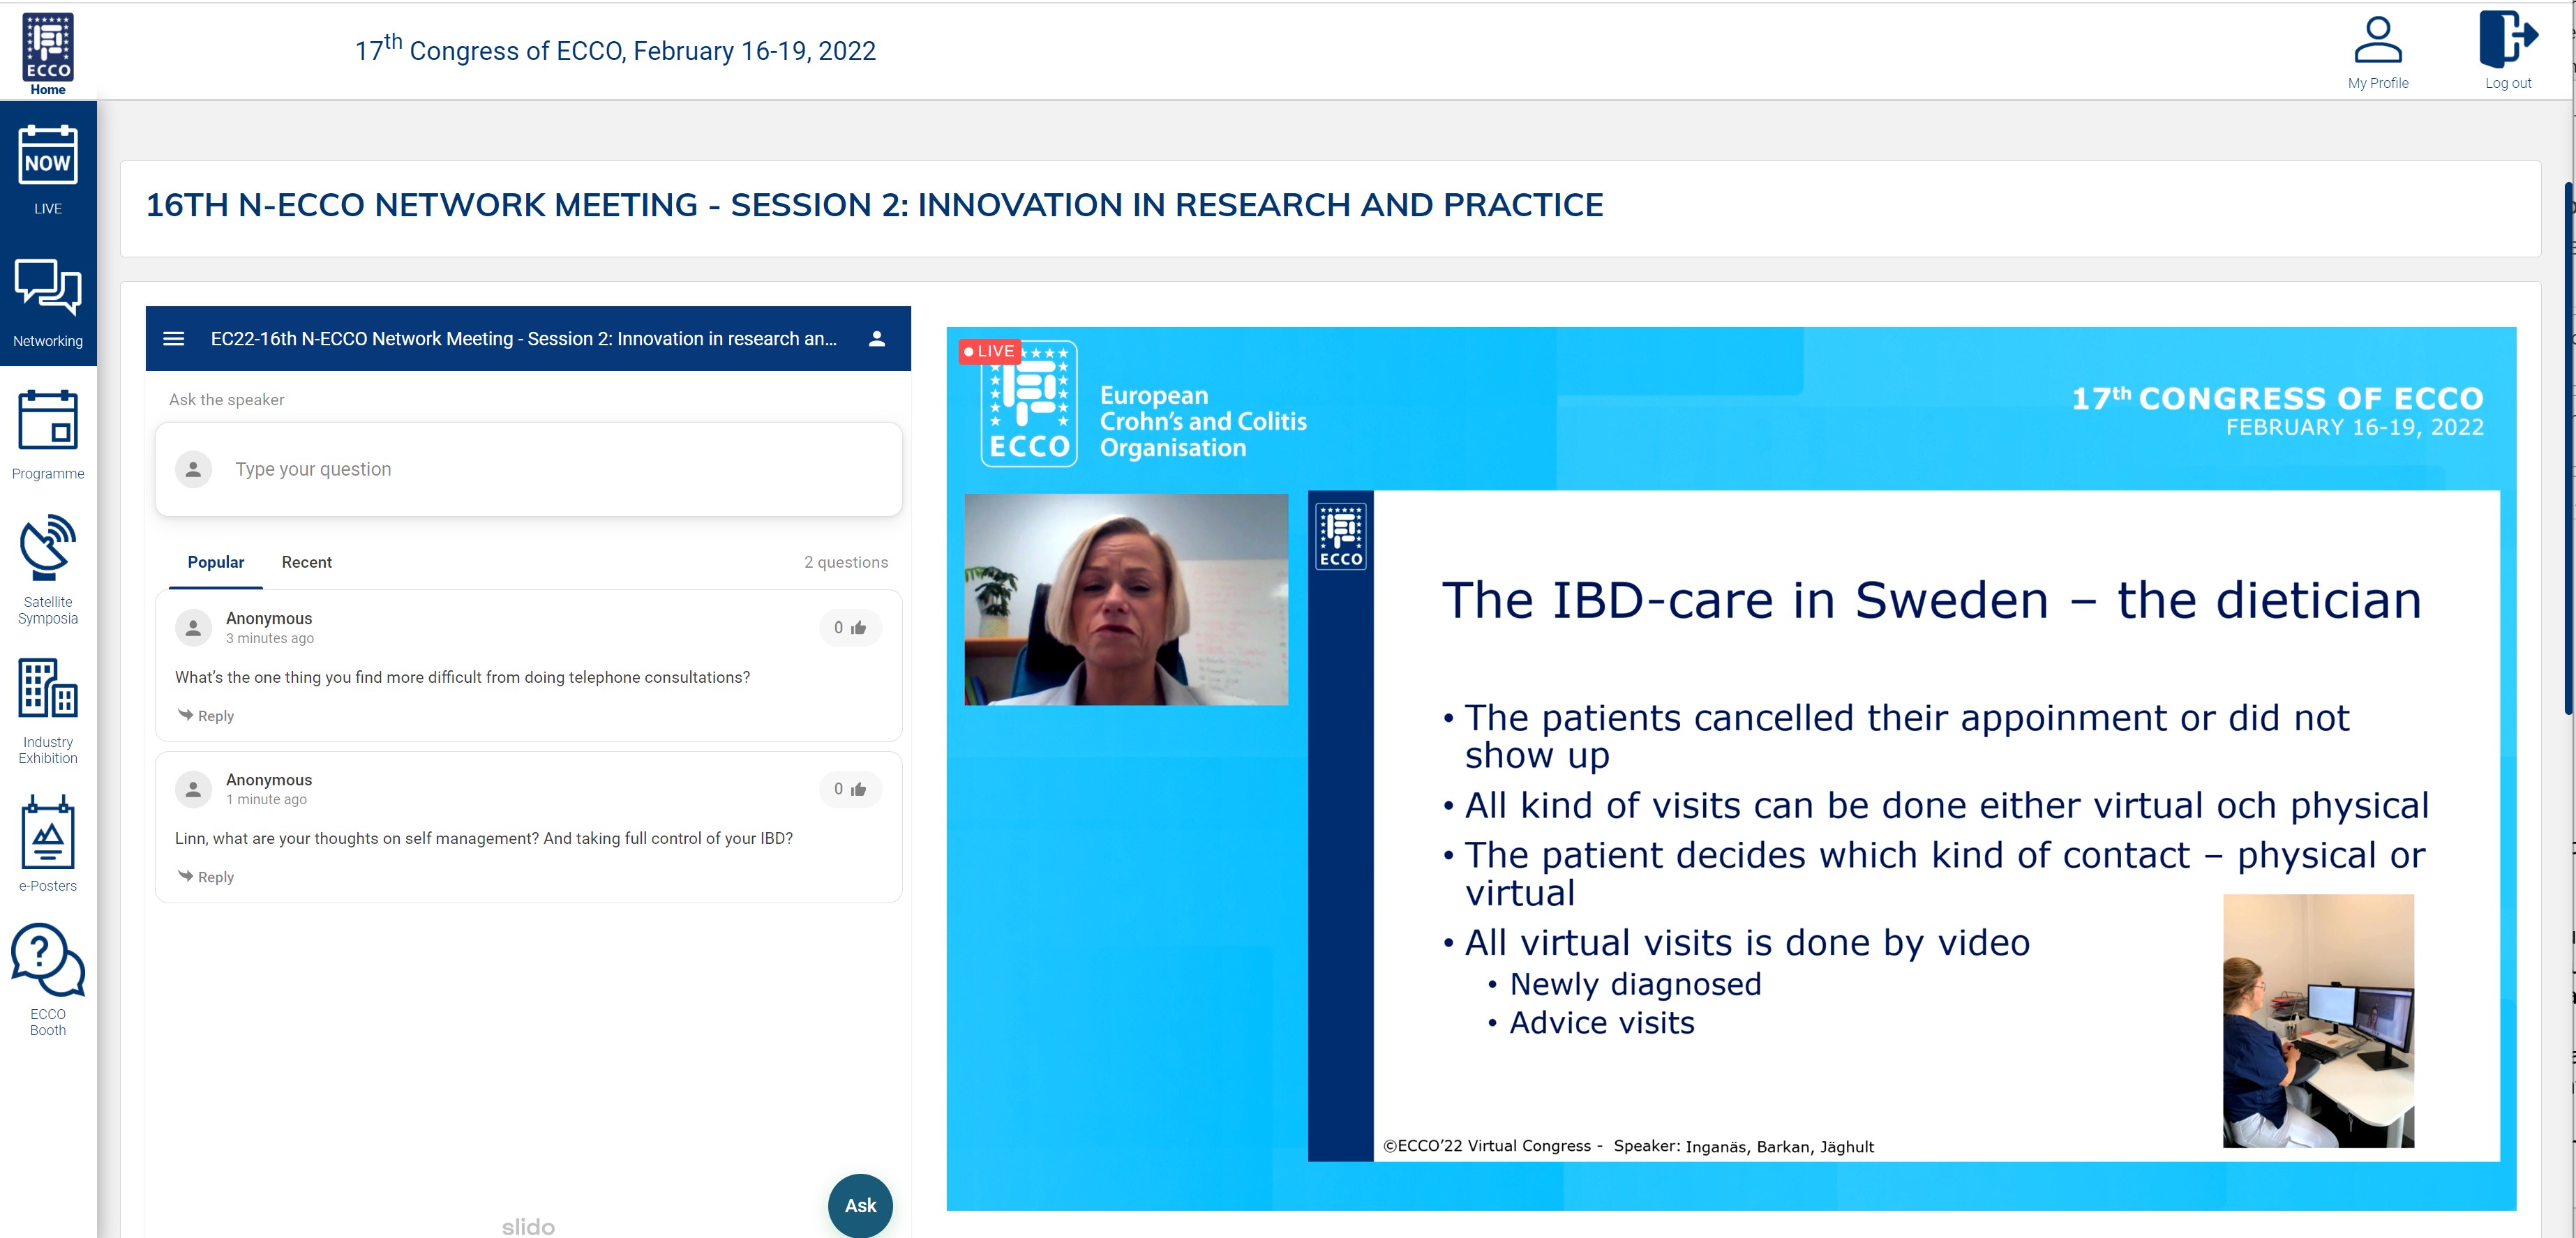Screen dimensions: 2576x1238
Task: Click the slido logo at panel bottom
Action: 528,1226
